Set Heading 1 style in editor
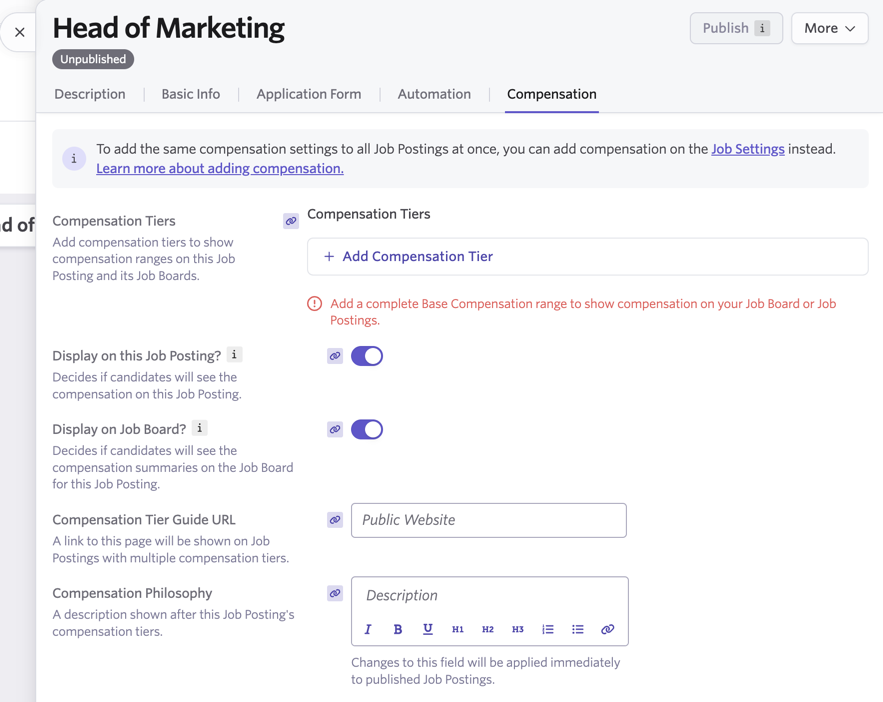Viewport: 883px width, 702px height. (458, 629)
